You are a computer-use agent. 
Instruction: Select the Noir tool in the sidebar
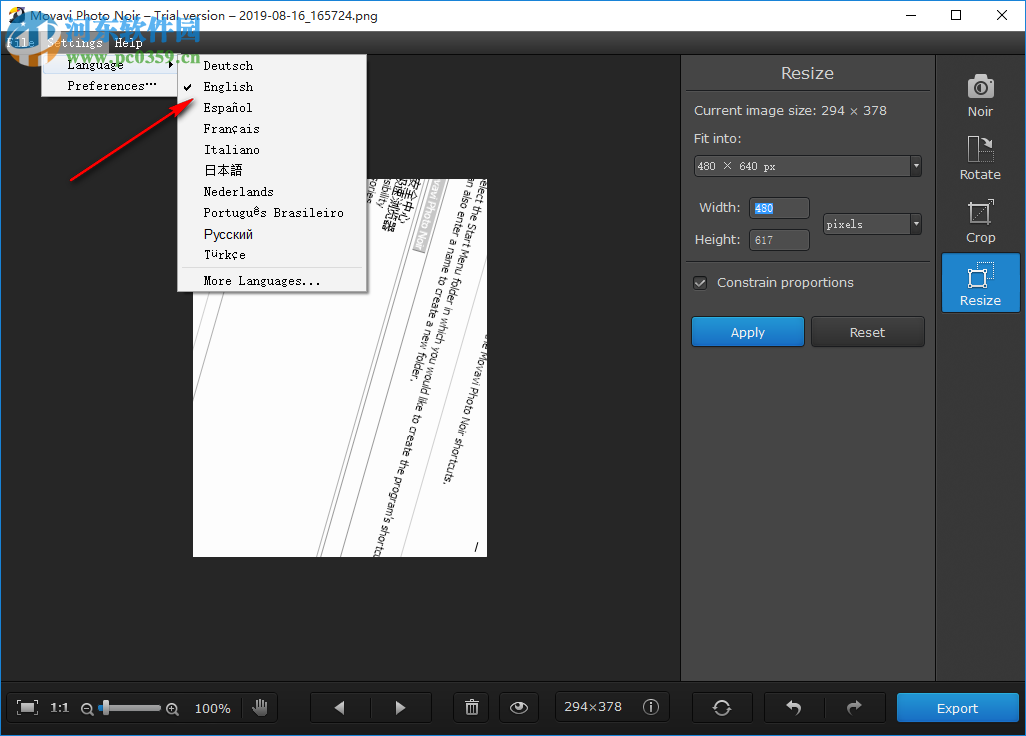(979, 95)
